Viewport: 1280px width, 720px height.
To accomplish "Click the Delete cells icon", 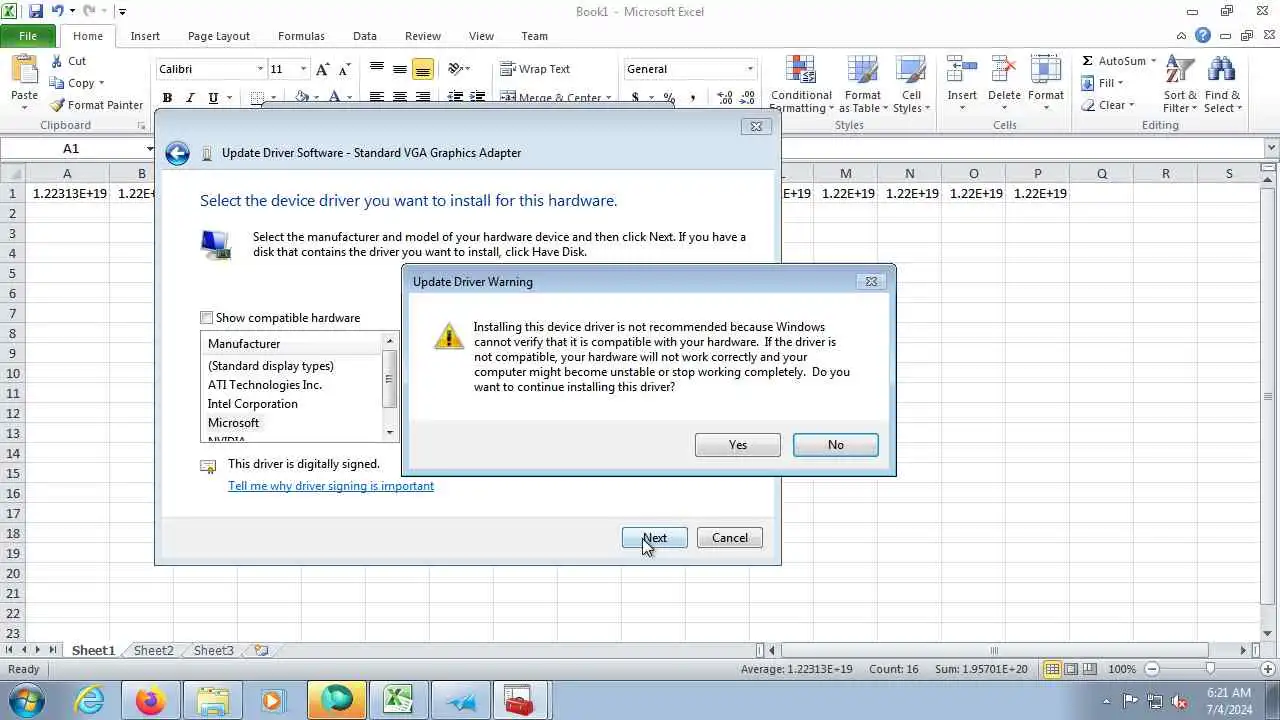I will coord(1004,70).
